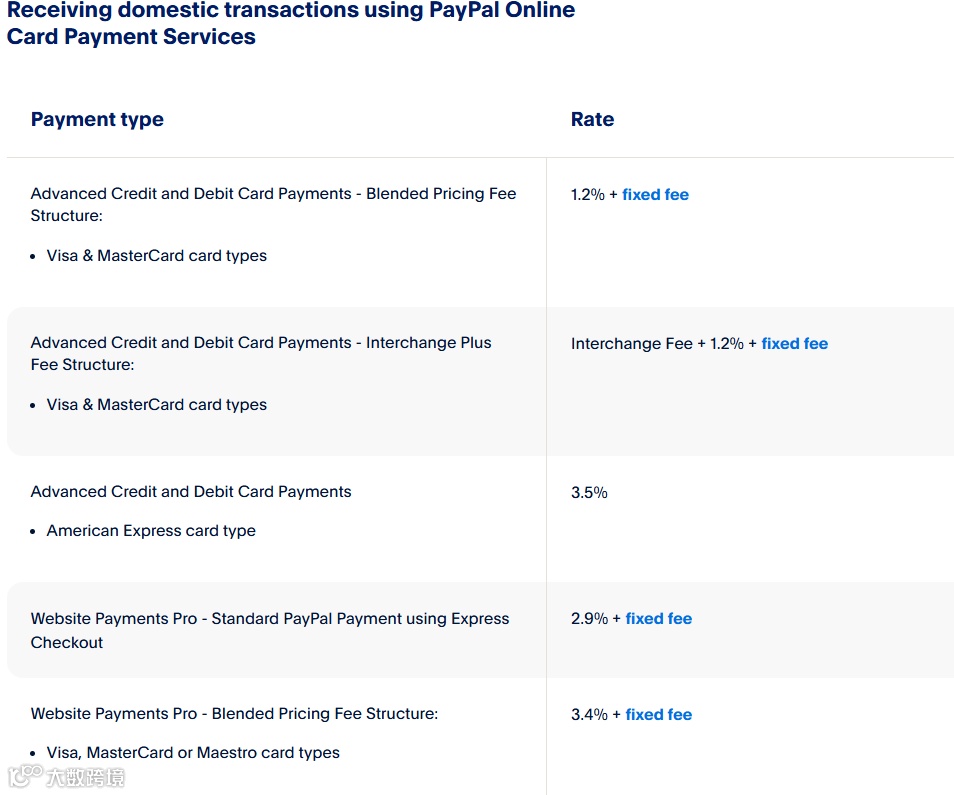This screenshot has height=795, width=954.
Task: Click Website Payments Pro Blended Pricing text
Action: click(234, 714)
